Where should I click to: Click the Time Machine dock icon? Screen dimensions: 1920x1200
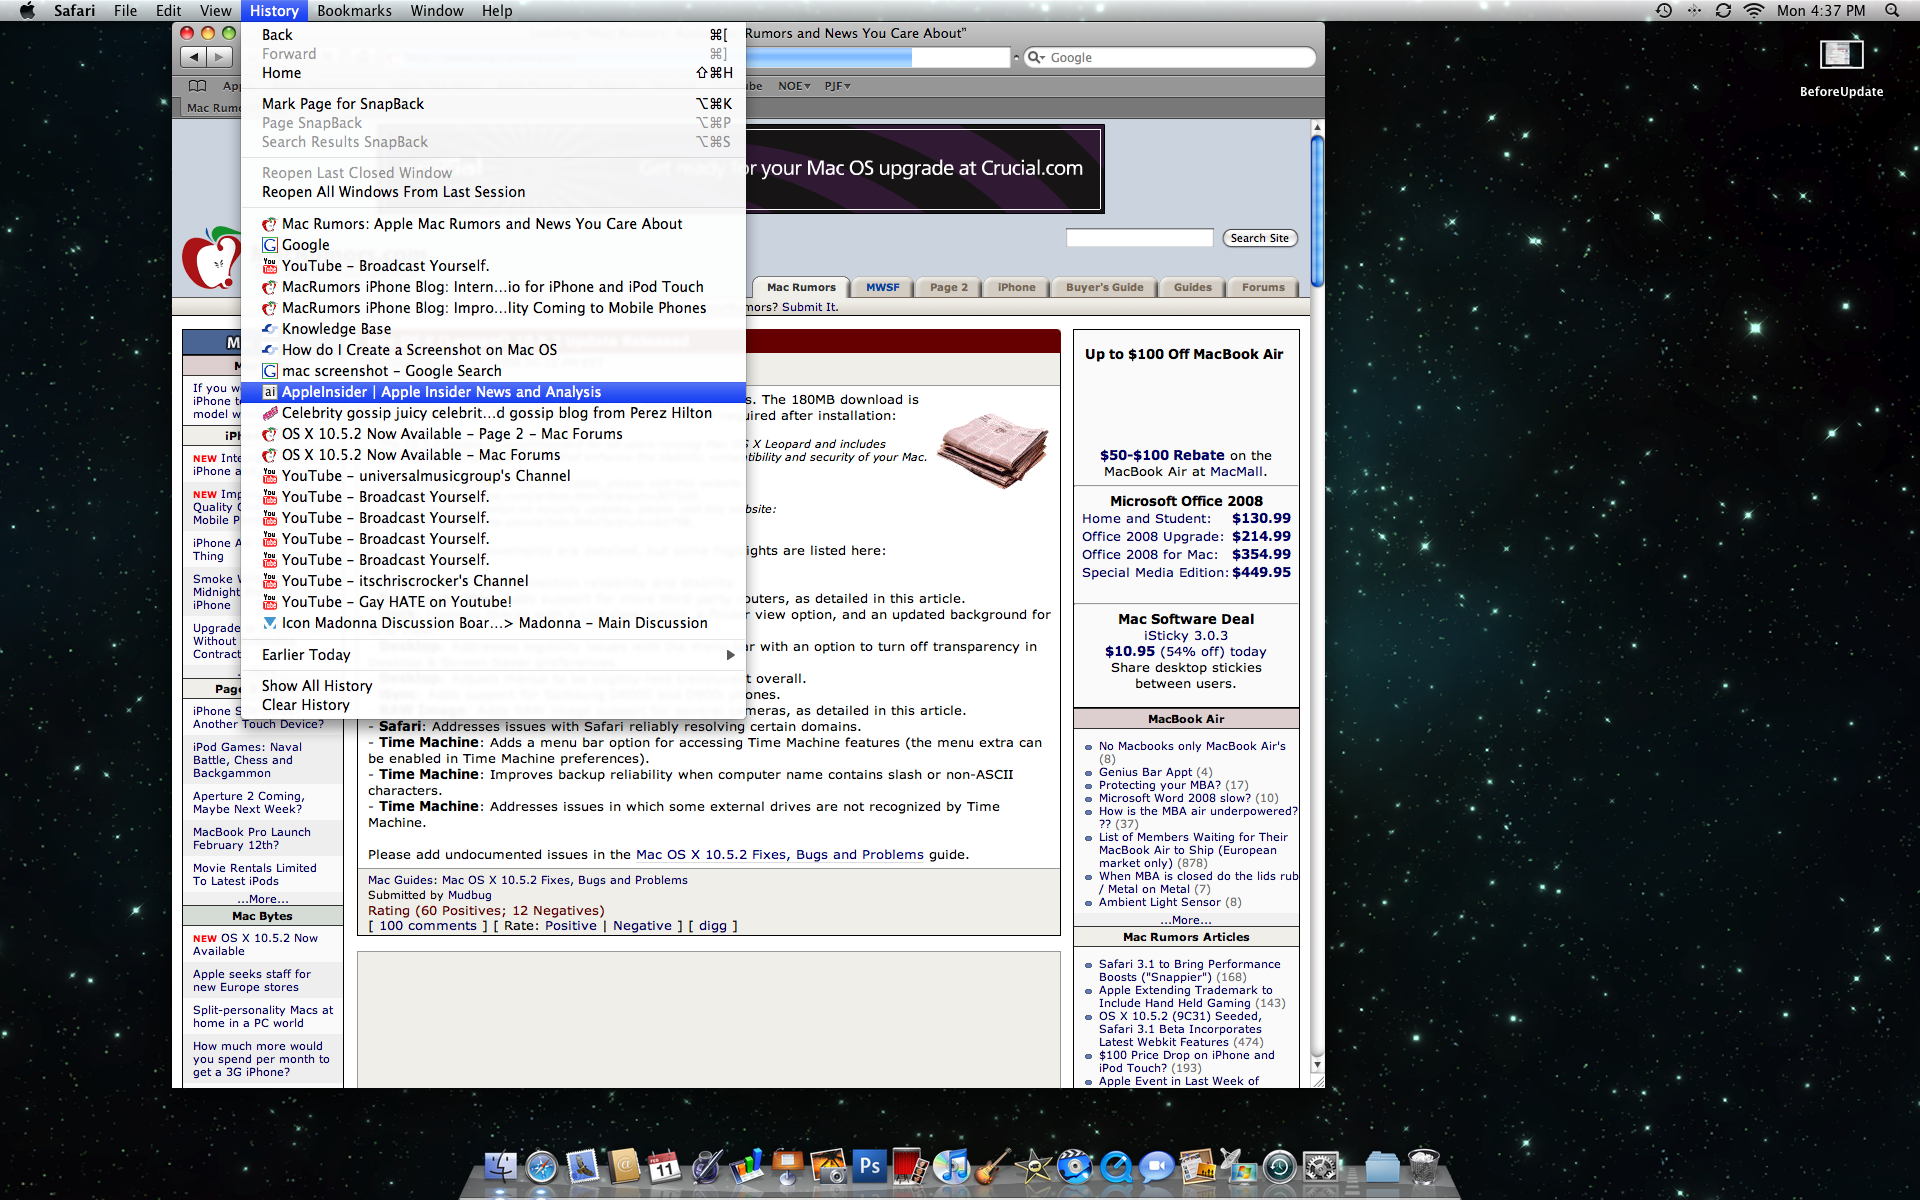click(x=1279, y=1166)
